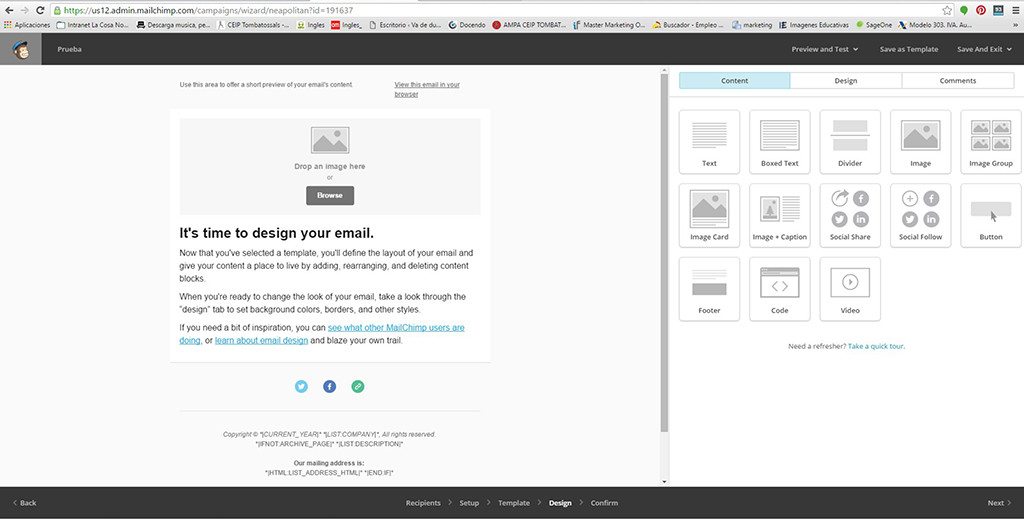1024x519 pixels.
Task: Add a Text content block
Action: (x=709, y=142)
